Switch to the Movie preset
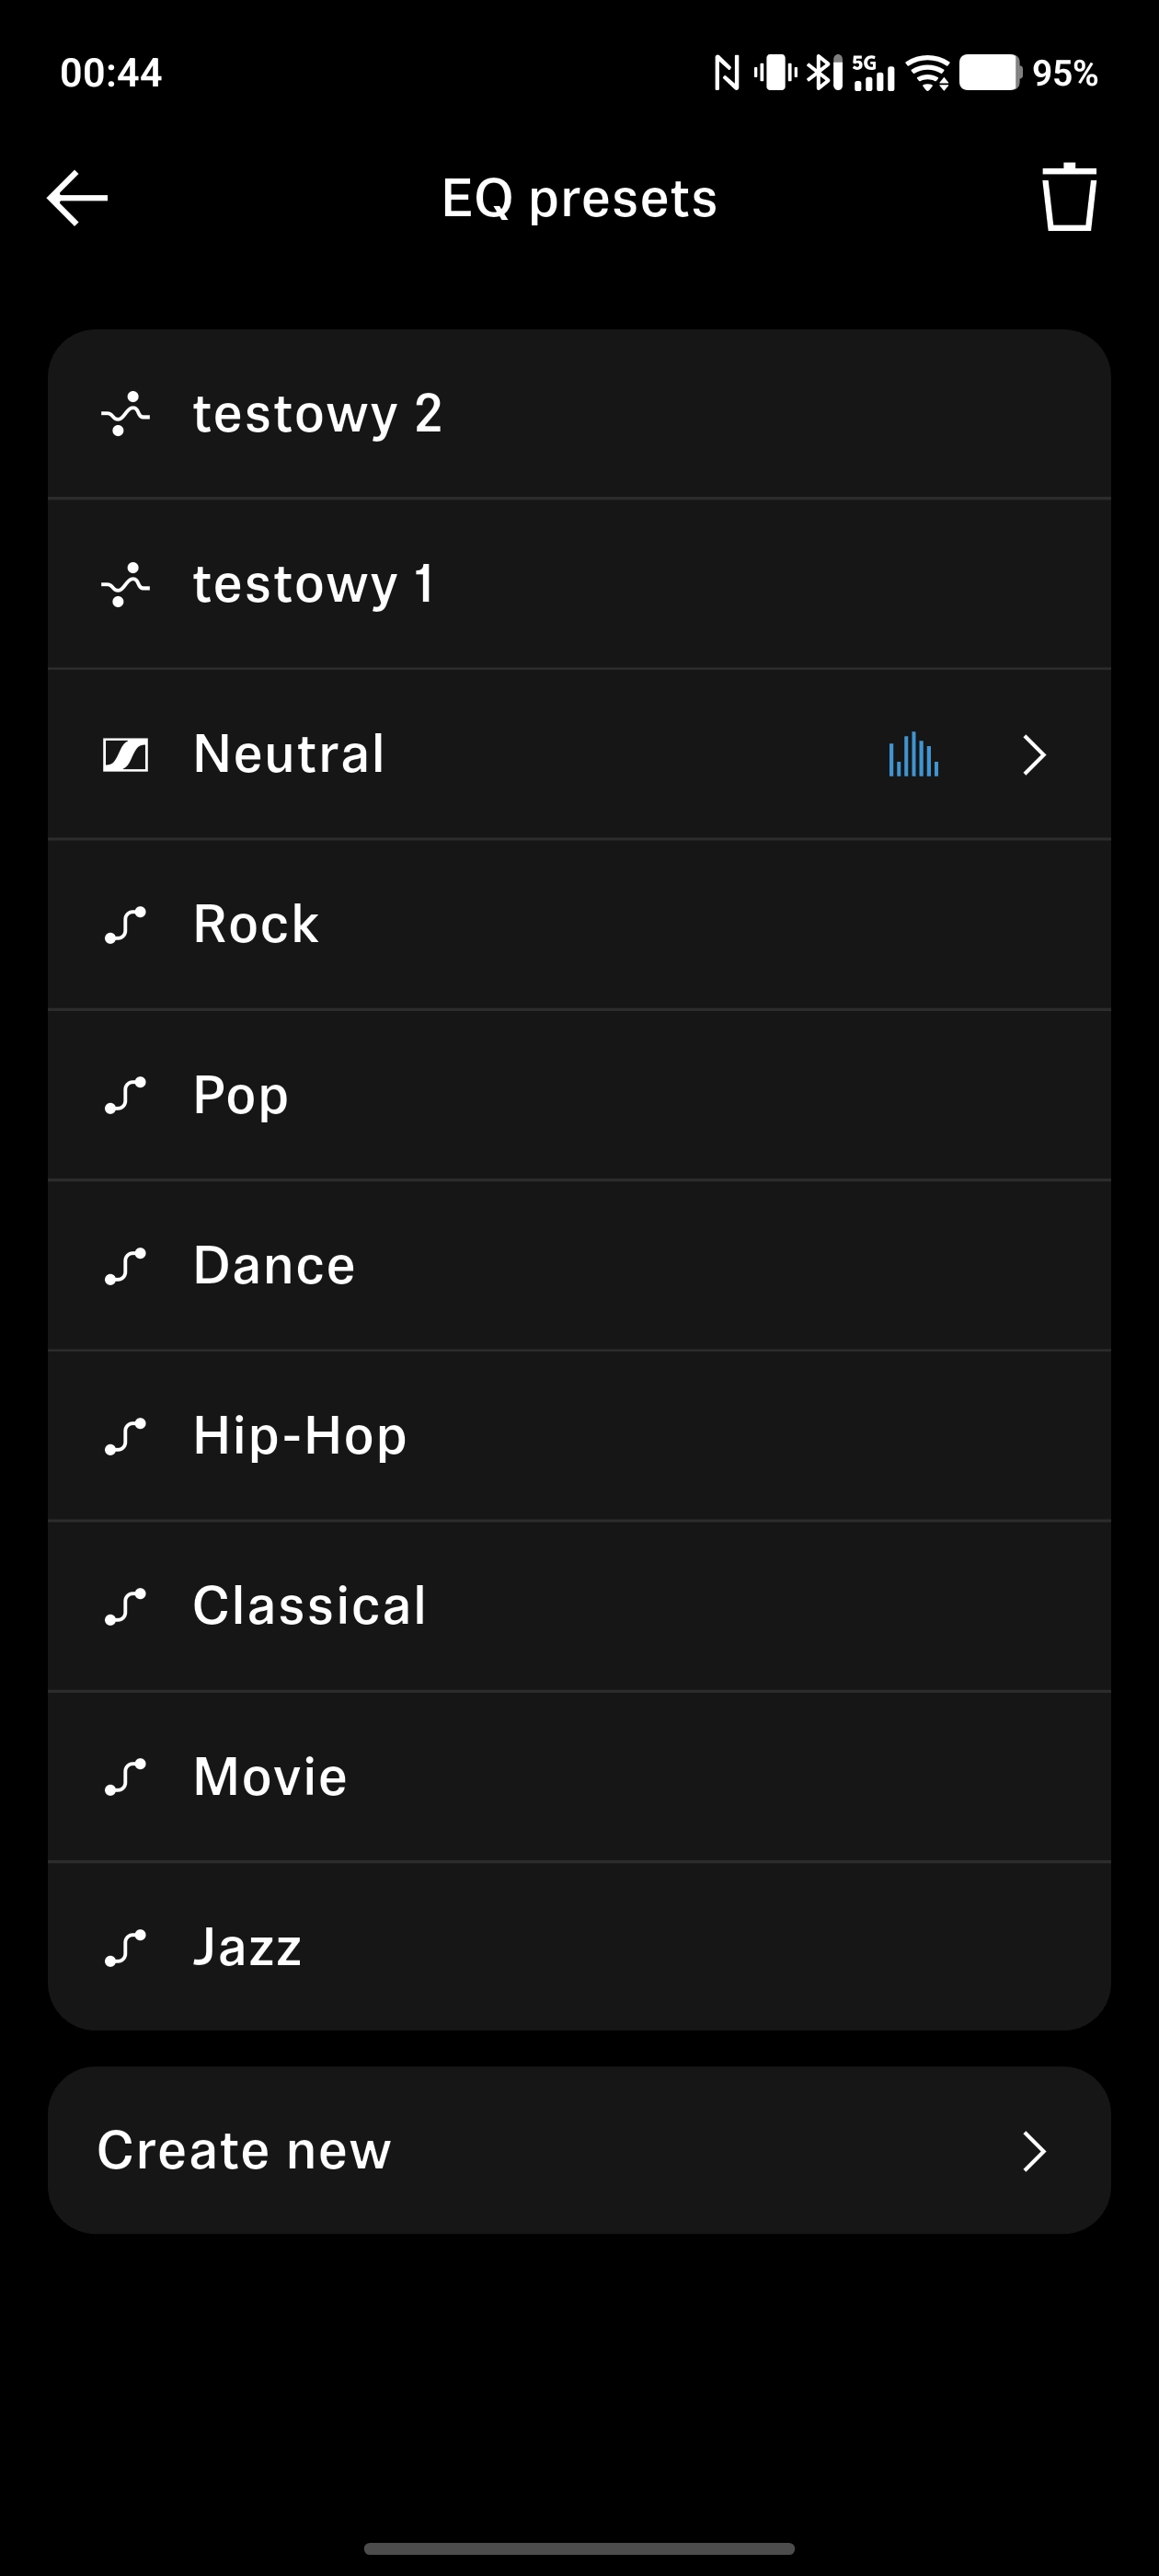The image size is (1159, 2576). [x=270, y=1777]
